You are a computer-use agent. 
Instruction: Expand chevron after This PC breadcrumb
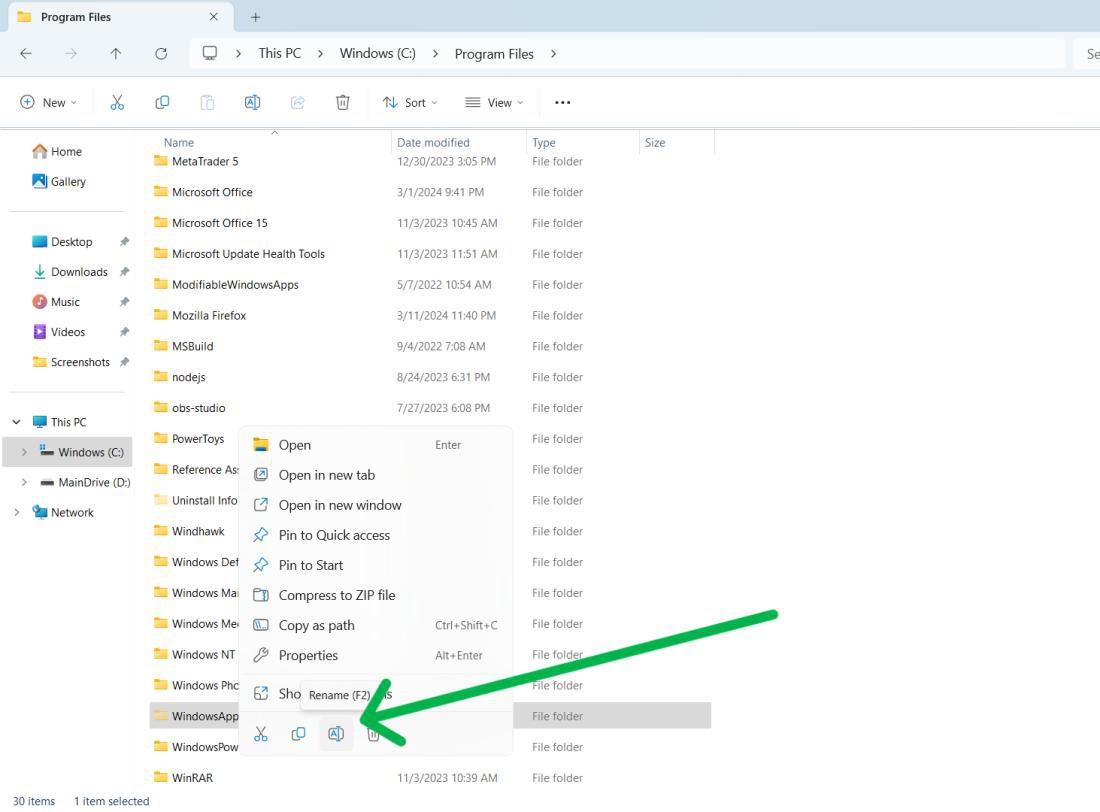pyautogui.click(x=321, y=53)
